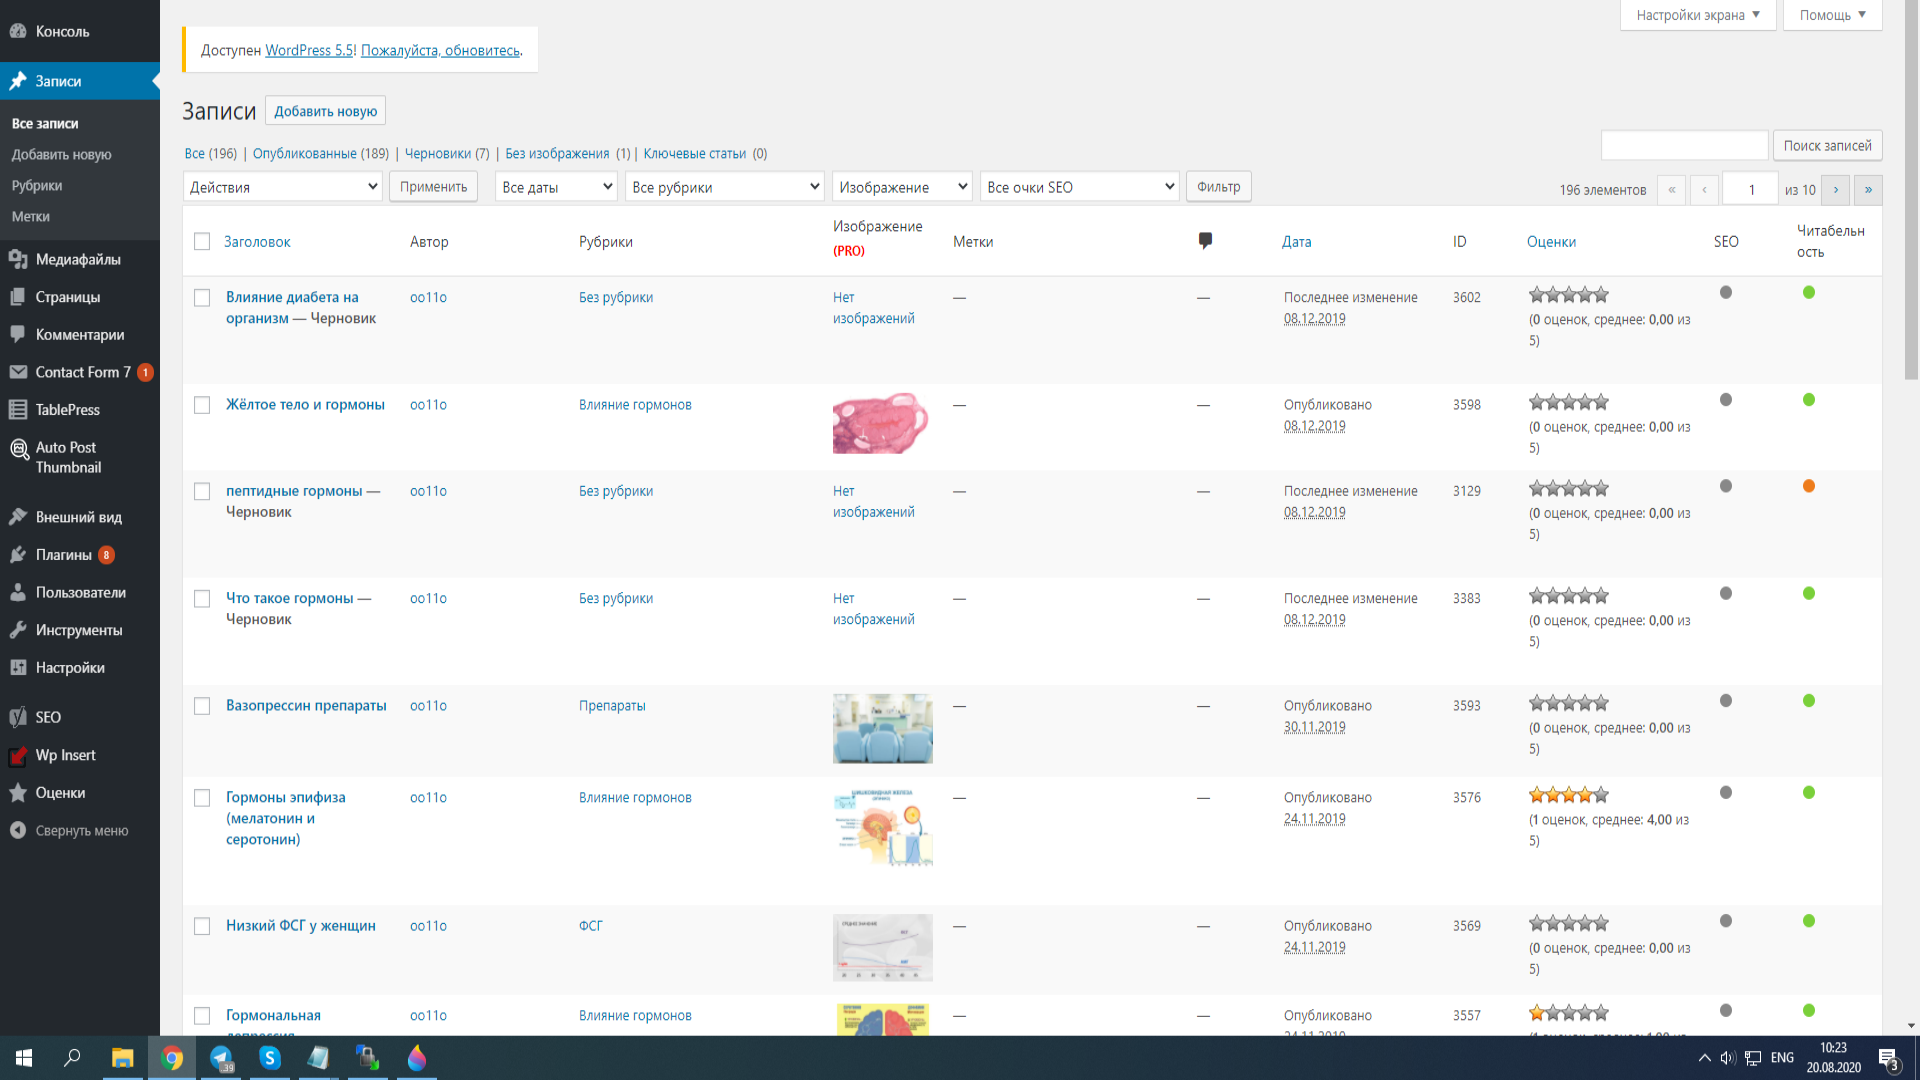Open Chrome from the Windows taskbar
This screenshot has height=1080, width=1920.
tap(172, 1058)
